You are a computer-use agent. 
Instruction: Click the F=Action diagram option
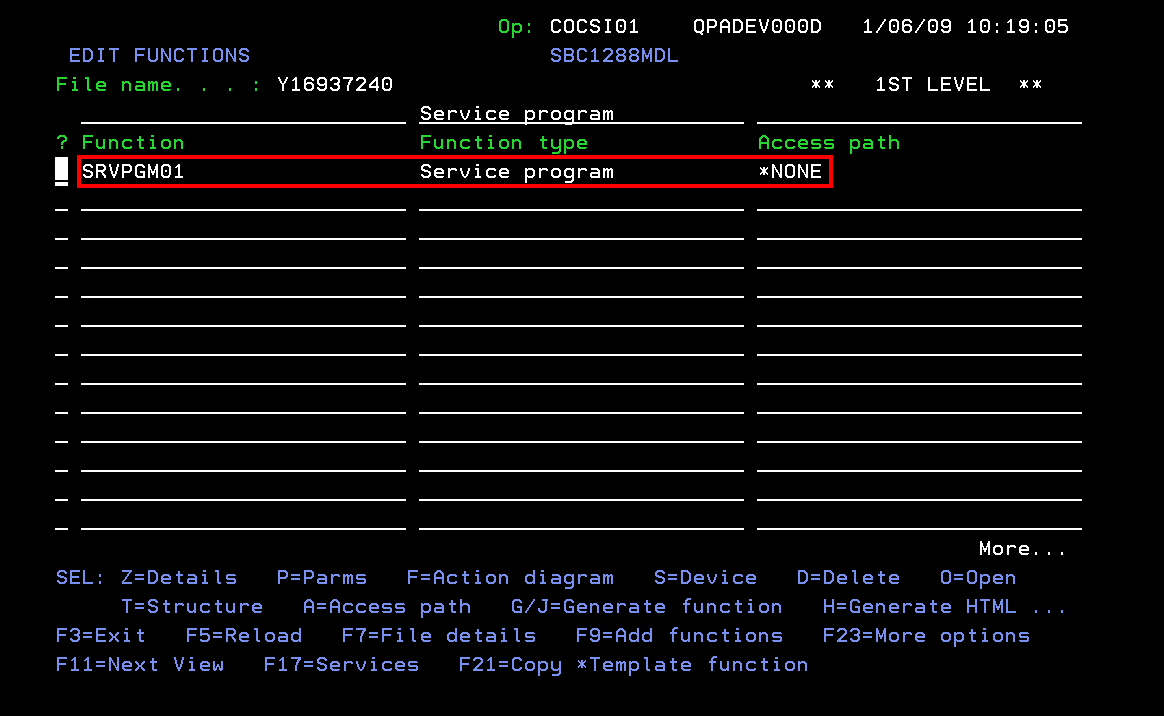[x=510, y=578]
